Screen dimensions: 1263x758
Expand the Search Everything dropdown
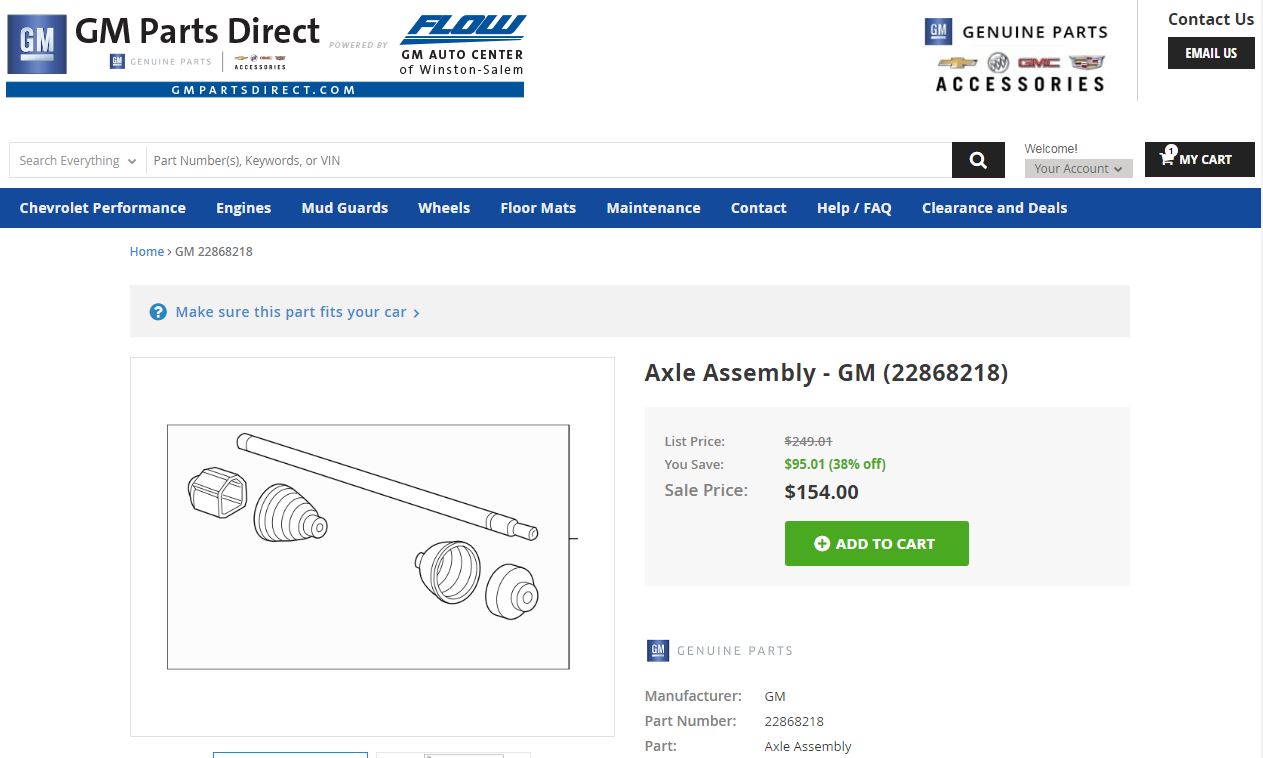click(x=78, y=160)
